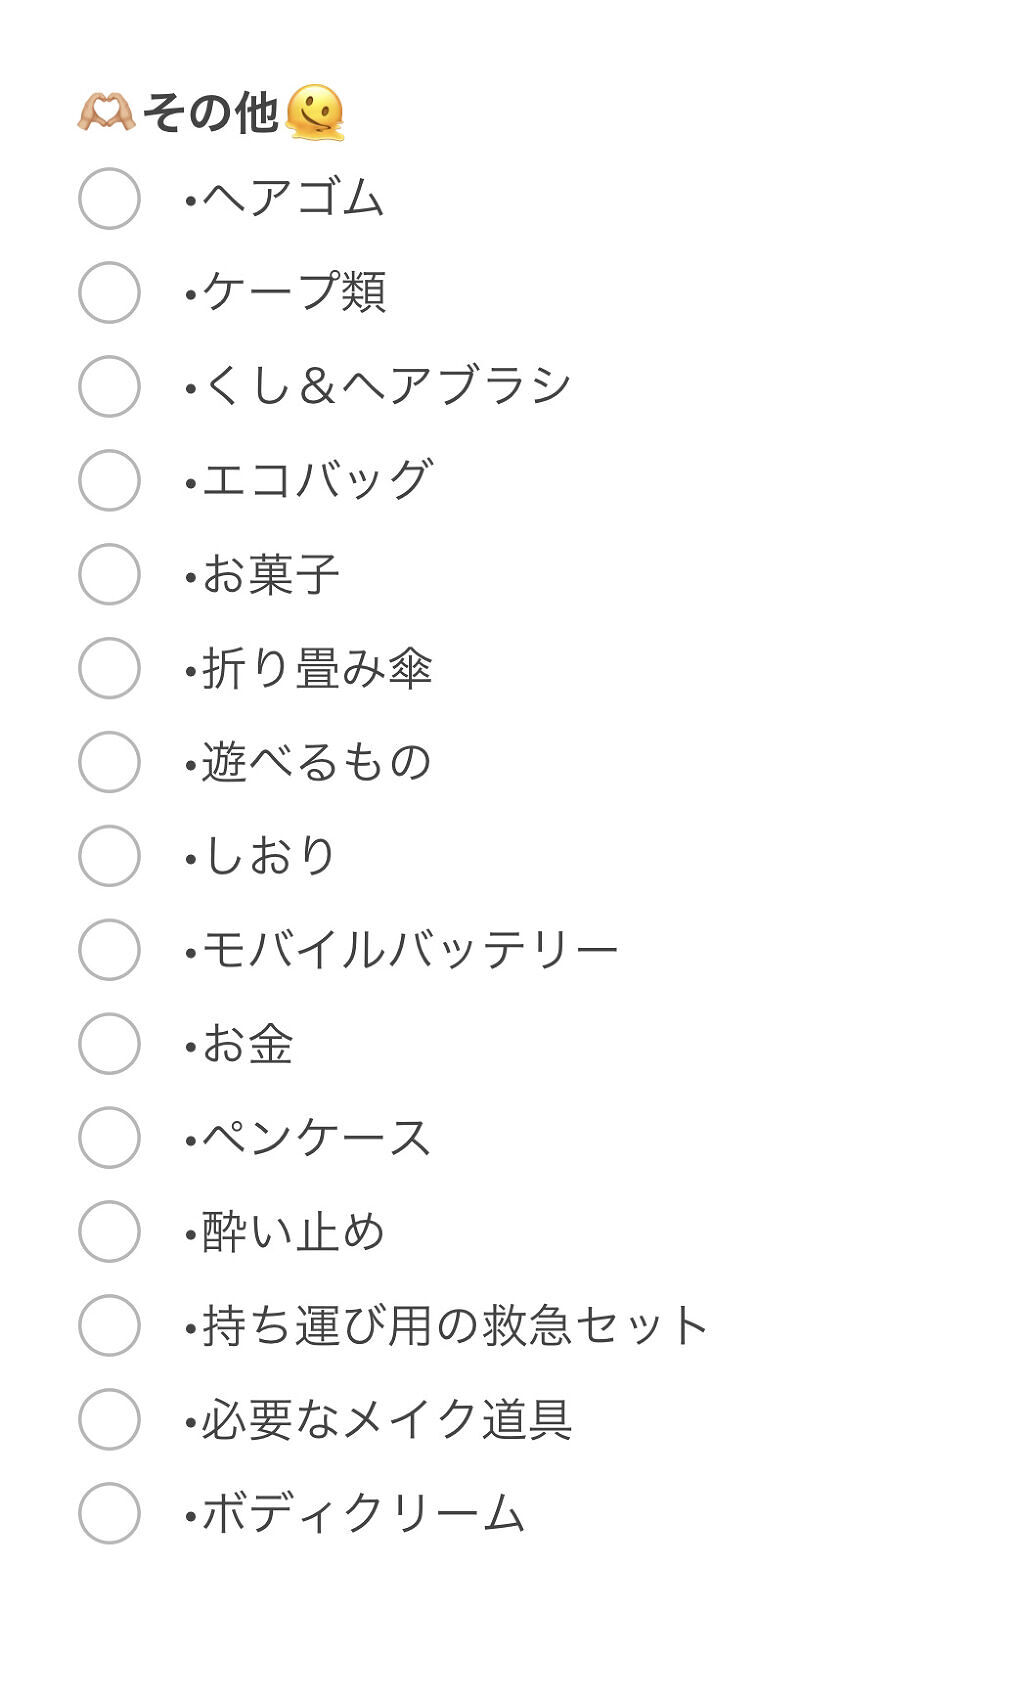Viewport: 1024px width, 1701px height.
Task: Tick the circle next to ケープ類
Action: (109, 292)
